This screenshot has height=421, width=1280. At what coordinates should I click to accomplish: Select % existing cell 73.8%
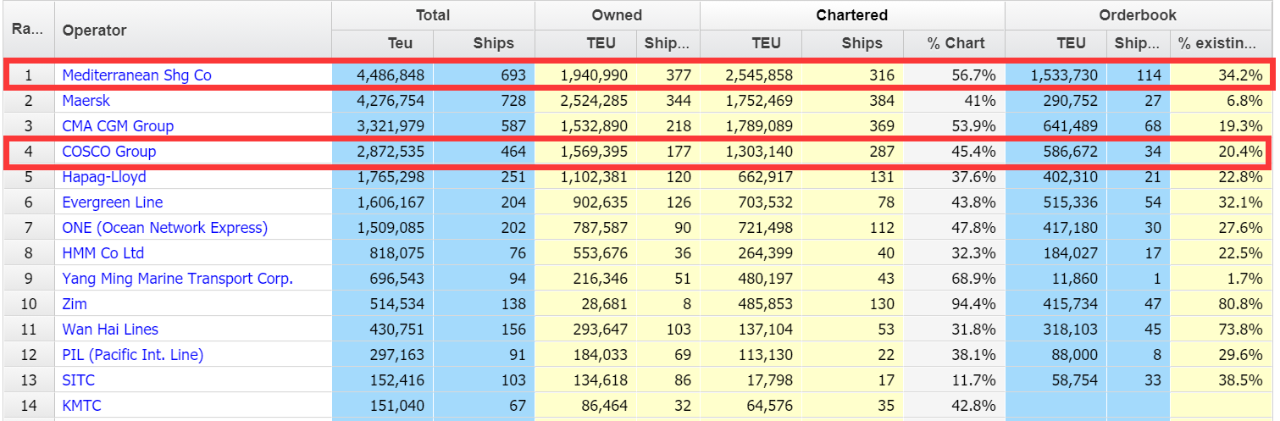(1221, 329)
